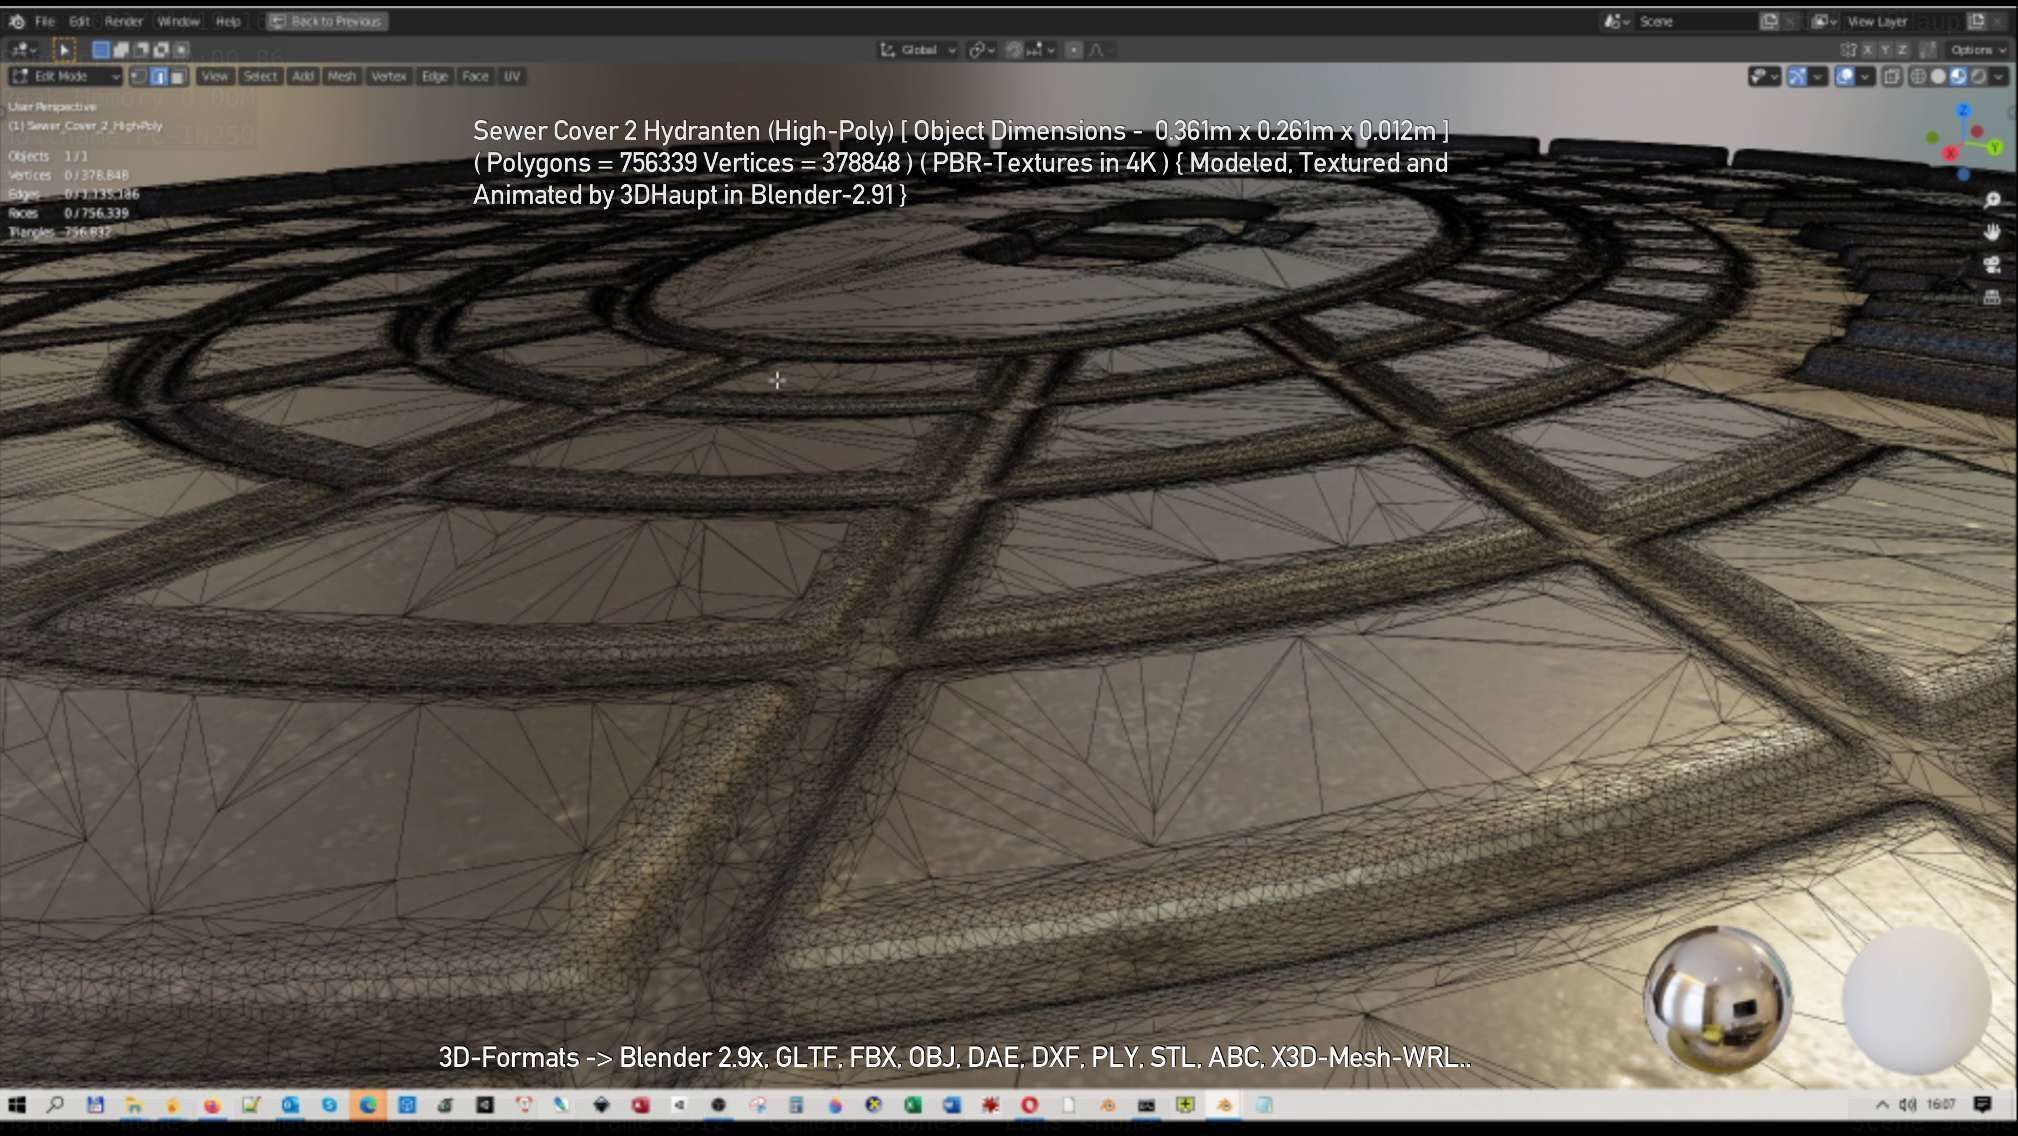Viewport: 2018px width, 1136px height.
Task: Open the Add menu
Action: pos(303,76)
